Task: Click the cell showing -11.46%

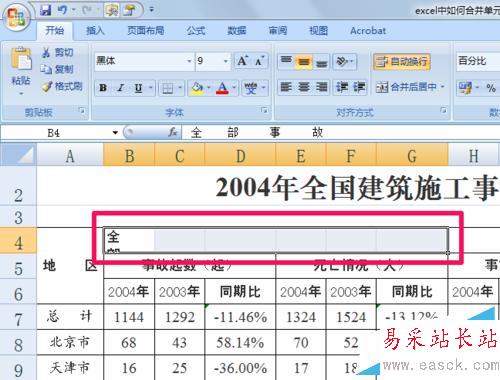Action: coord(240,317)
